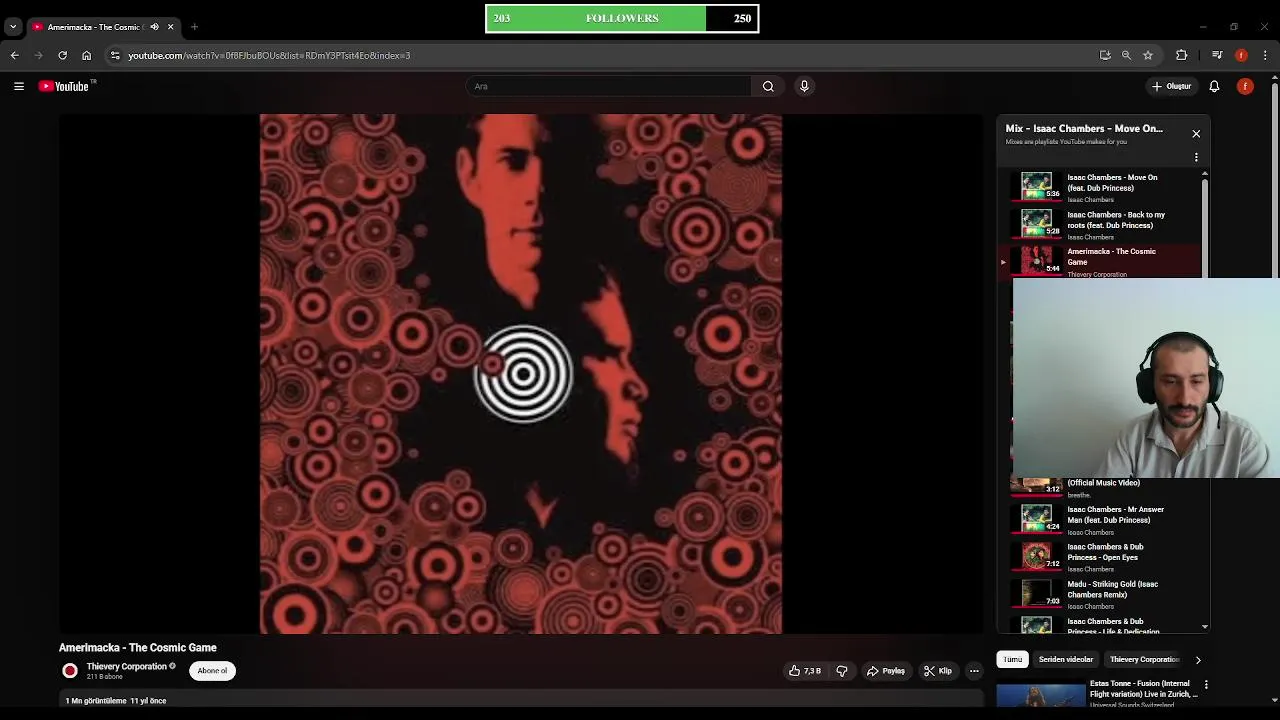The image size is (1280, 720).
Task: Play Isaac Chambers - Life & Dedication item
Action: pos(1100,624)
